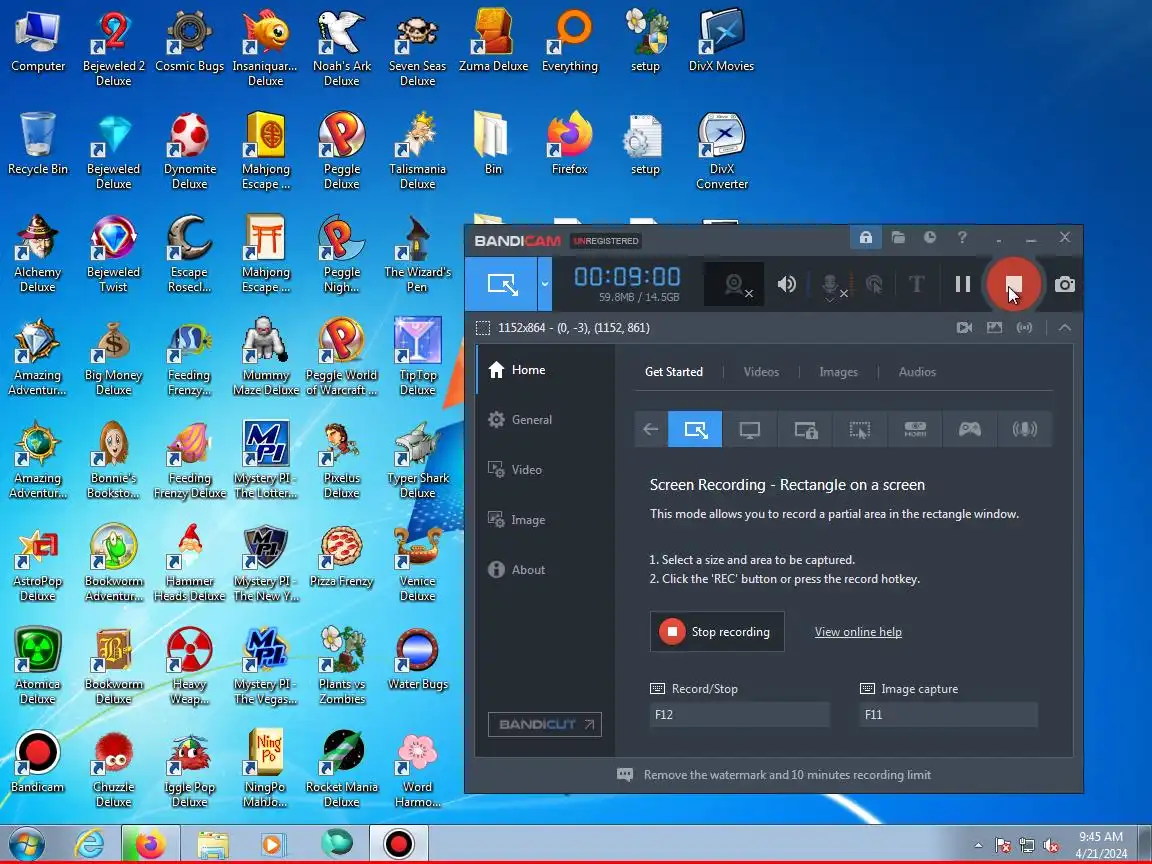
Task: Select the Bejeweled Twist desktop icon
Action: point(113,253)
